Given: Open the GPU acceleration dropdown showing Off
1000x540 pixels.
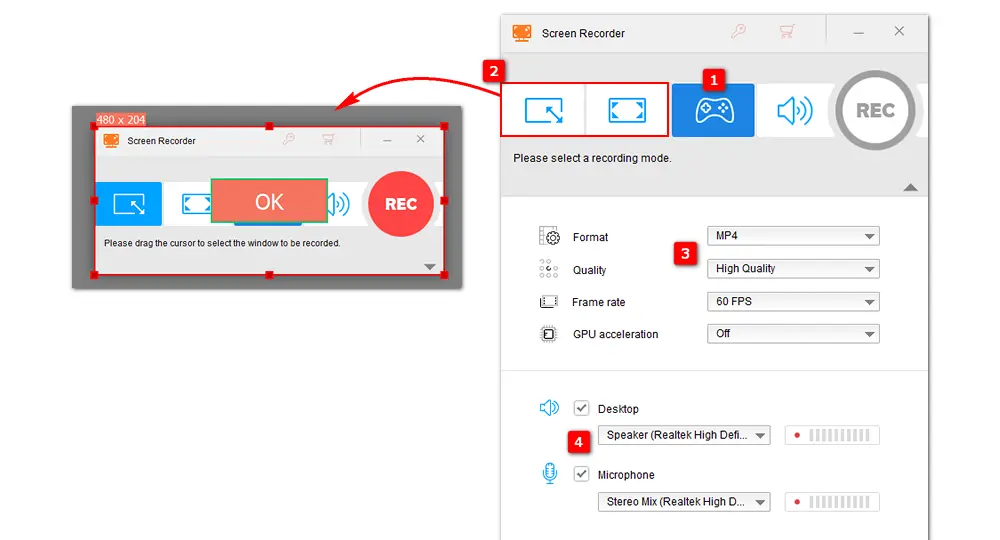Looking at the screenshot, I should (x=793, y=333).
